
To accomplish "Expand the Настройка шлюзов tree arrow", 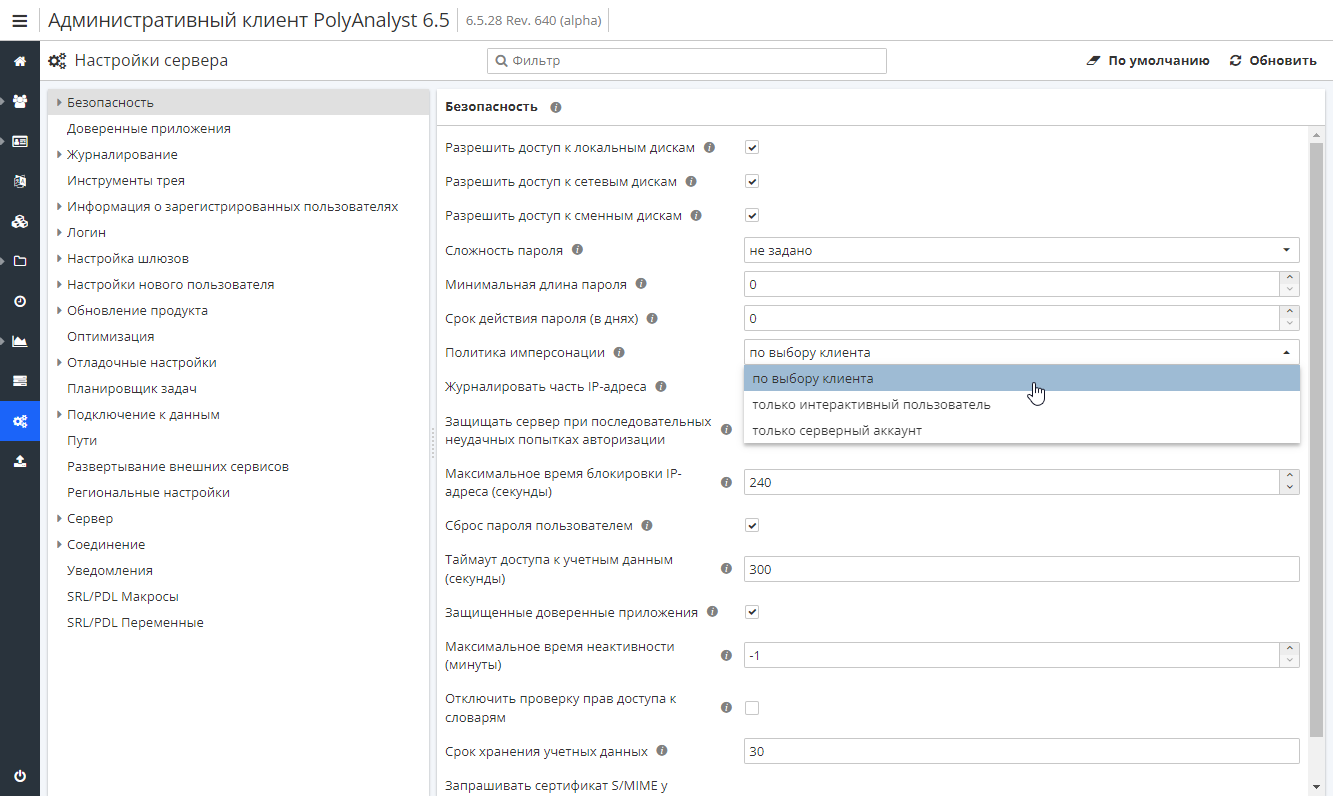I will click(x=59, y=259).
